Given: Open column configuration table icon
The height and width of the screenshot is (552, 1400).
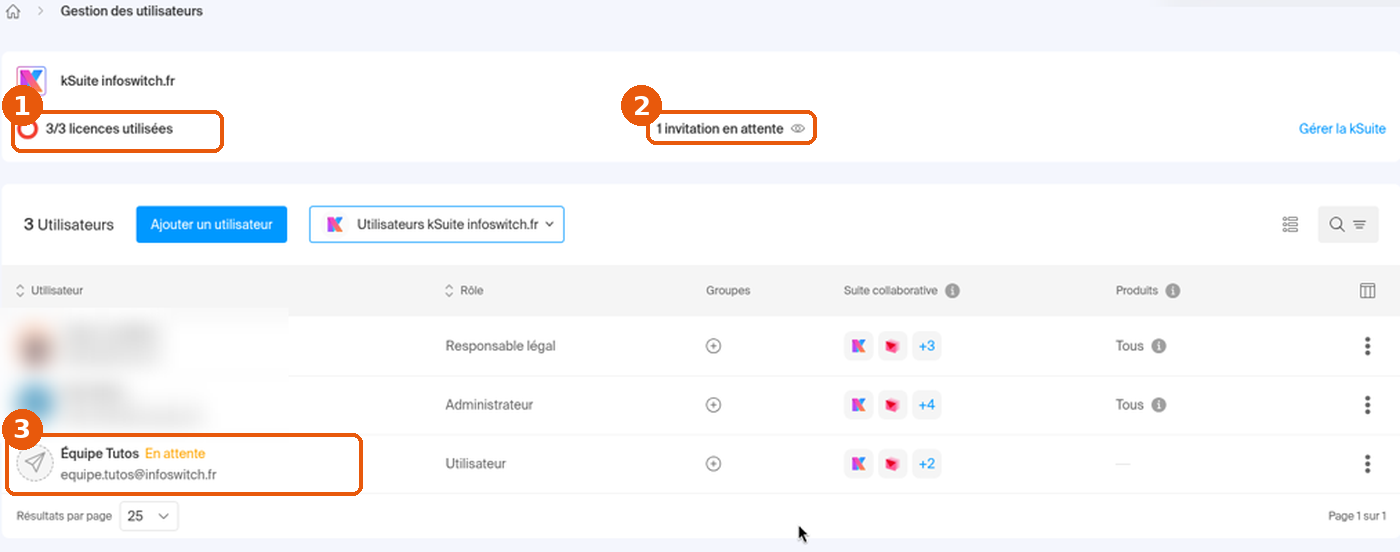Looking at the screenshot, I should (x=1367, y=291).
